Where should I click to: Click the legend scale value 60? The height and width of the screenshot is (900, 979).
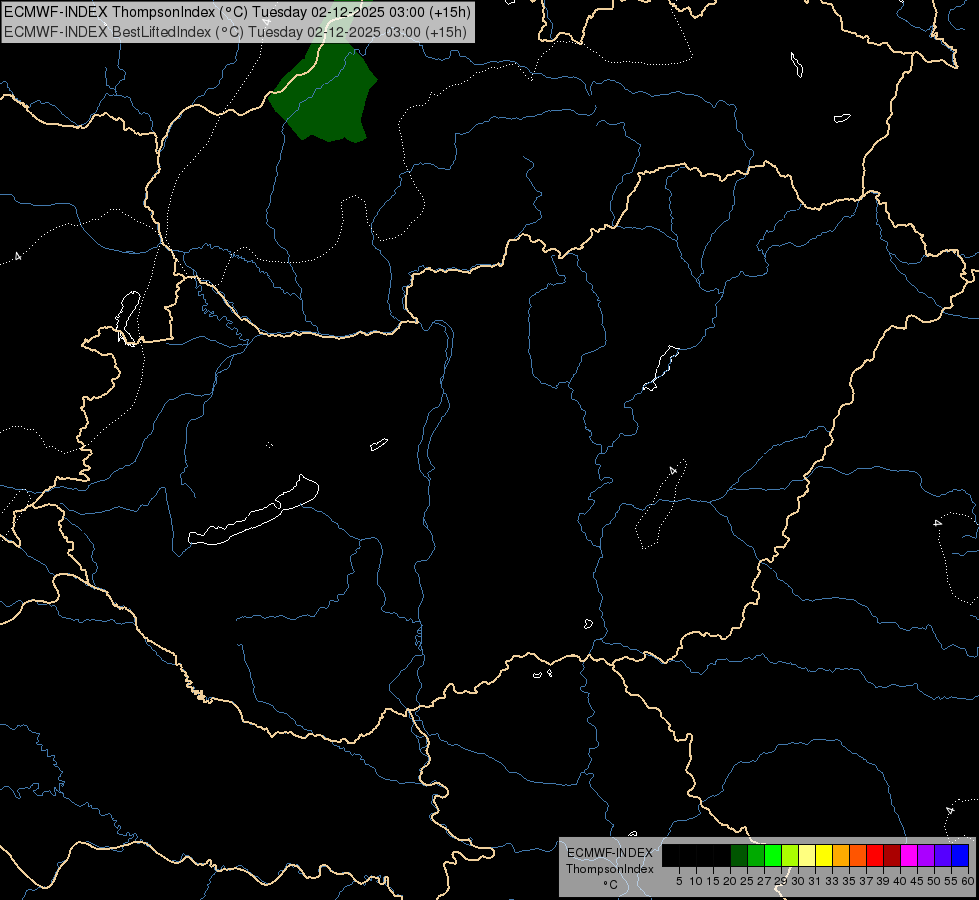[x=967, y=881]
